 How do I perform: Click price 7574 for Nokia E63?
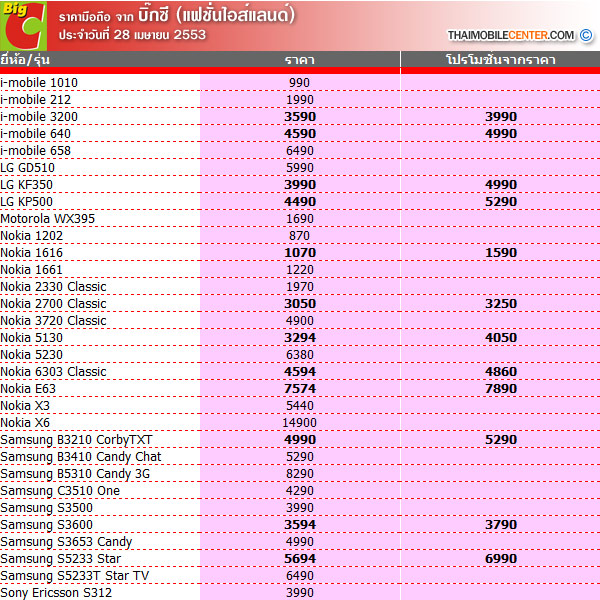click(x=300, y=388)
